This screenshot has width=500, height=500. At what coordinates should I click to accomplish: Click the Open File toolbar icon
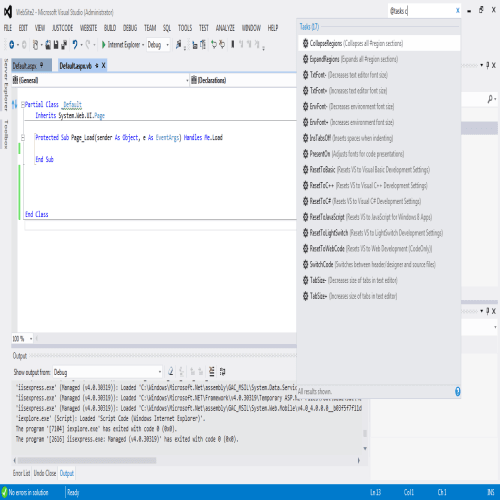pyautogui.click(x=48, y=44)
